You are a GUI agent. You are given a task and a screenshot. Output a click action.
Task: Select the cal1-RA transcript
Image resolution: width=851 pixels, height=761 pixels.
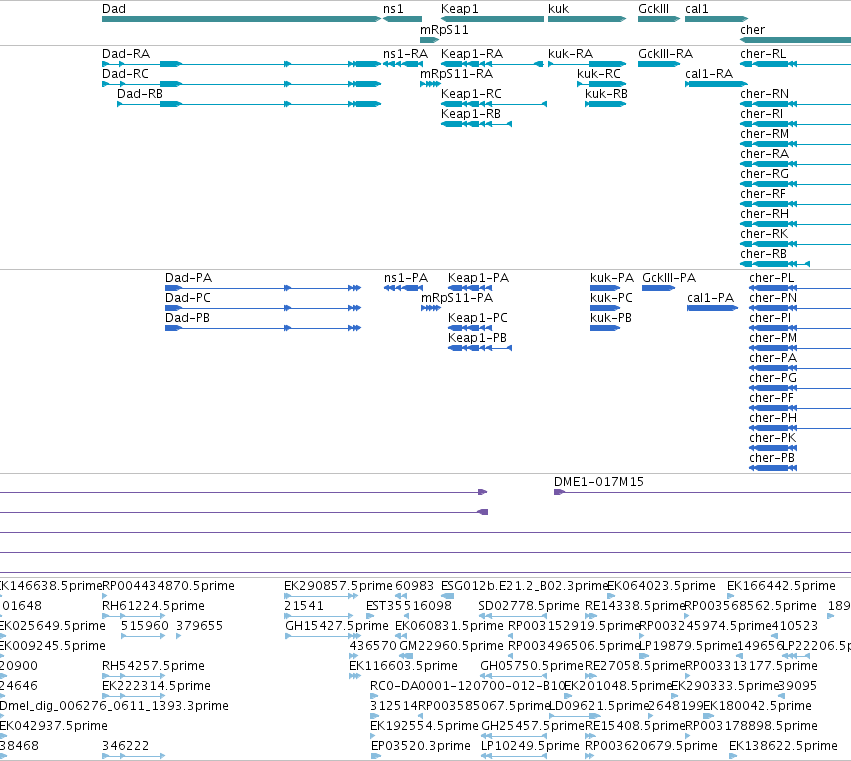point(716,84)
